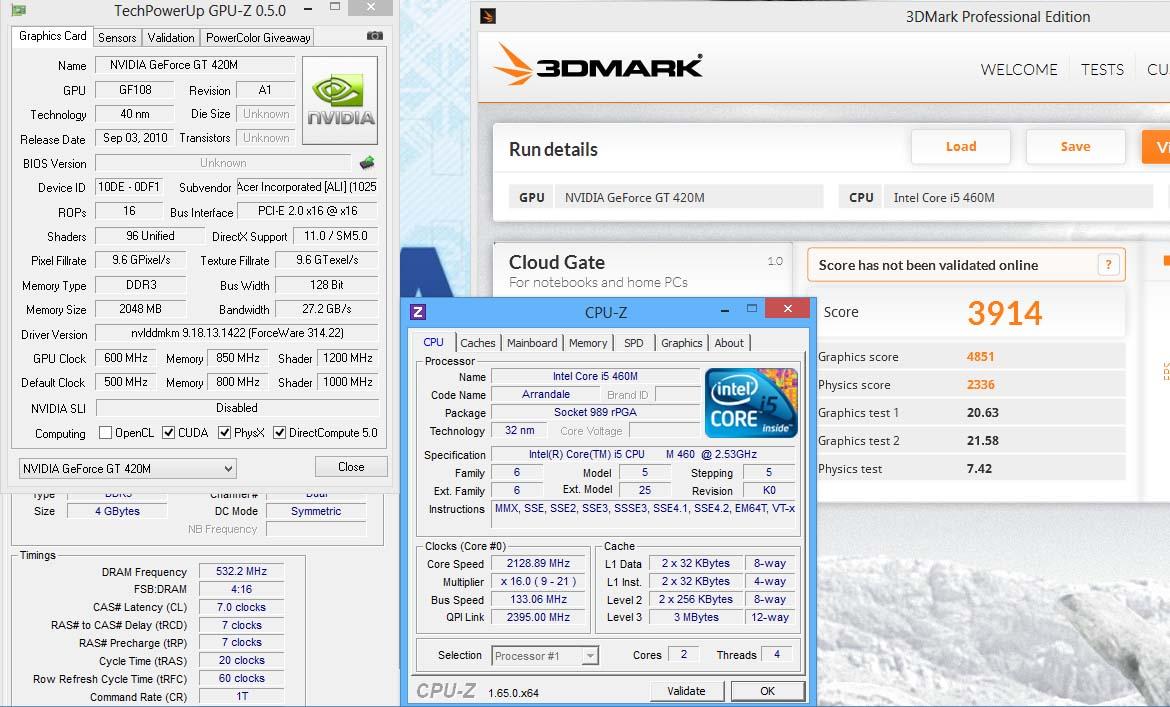Image resolution: width=1170 pixels, height=707 pixels.
Task: Click the BIOS save chip icon in GPU-Z
Action: (367, 163)
